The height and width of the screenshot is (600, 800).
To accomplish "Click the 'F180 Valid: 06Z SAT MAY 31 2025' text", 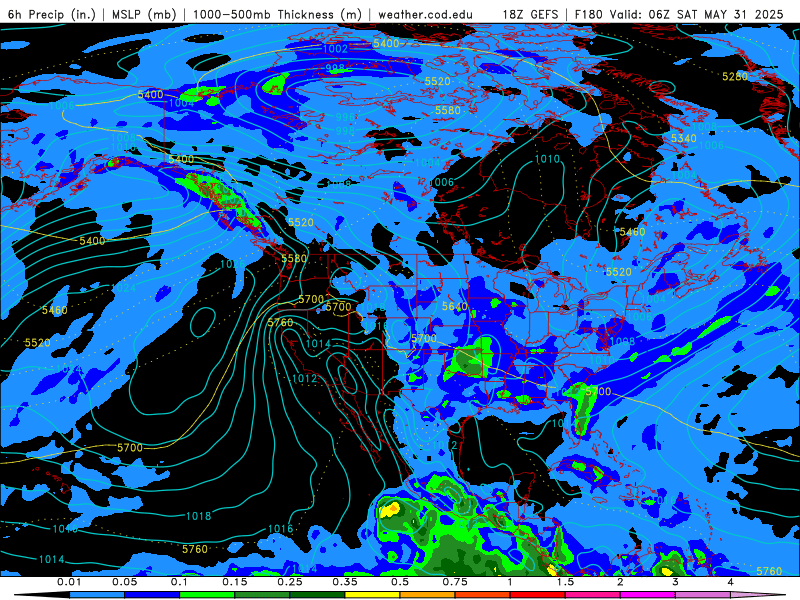I will tap(679, 14).
